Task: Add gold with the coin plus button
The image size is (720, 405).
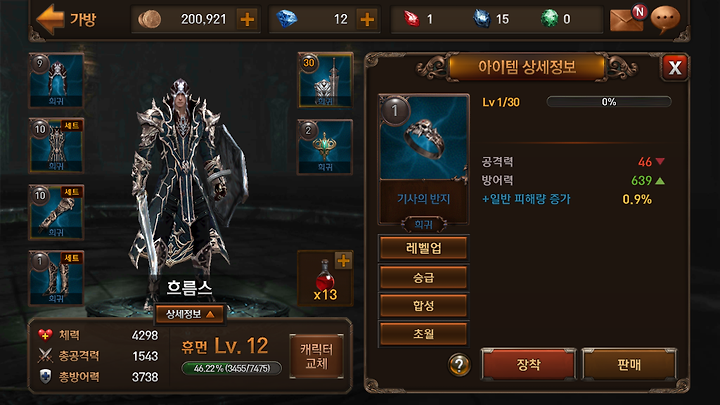Action: (248, 19)
